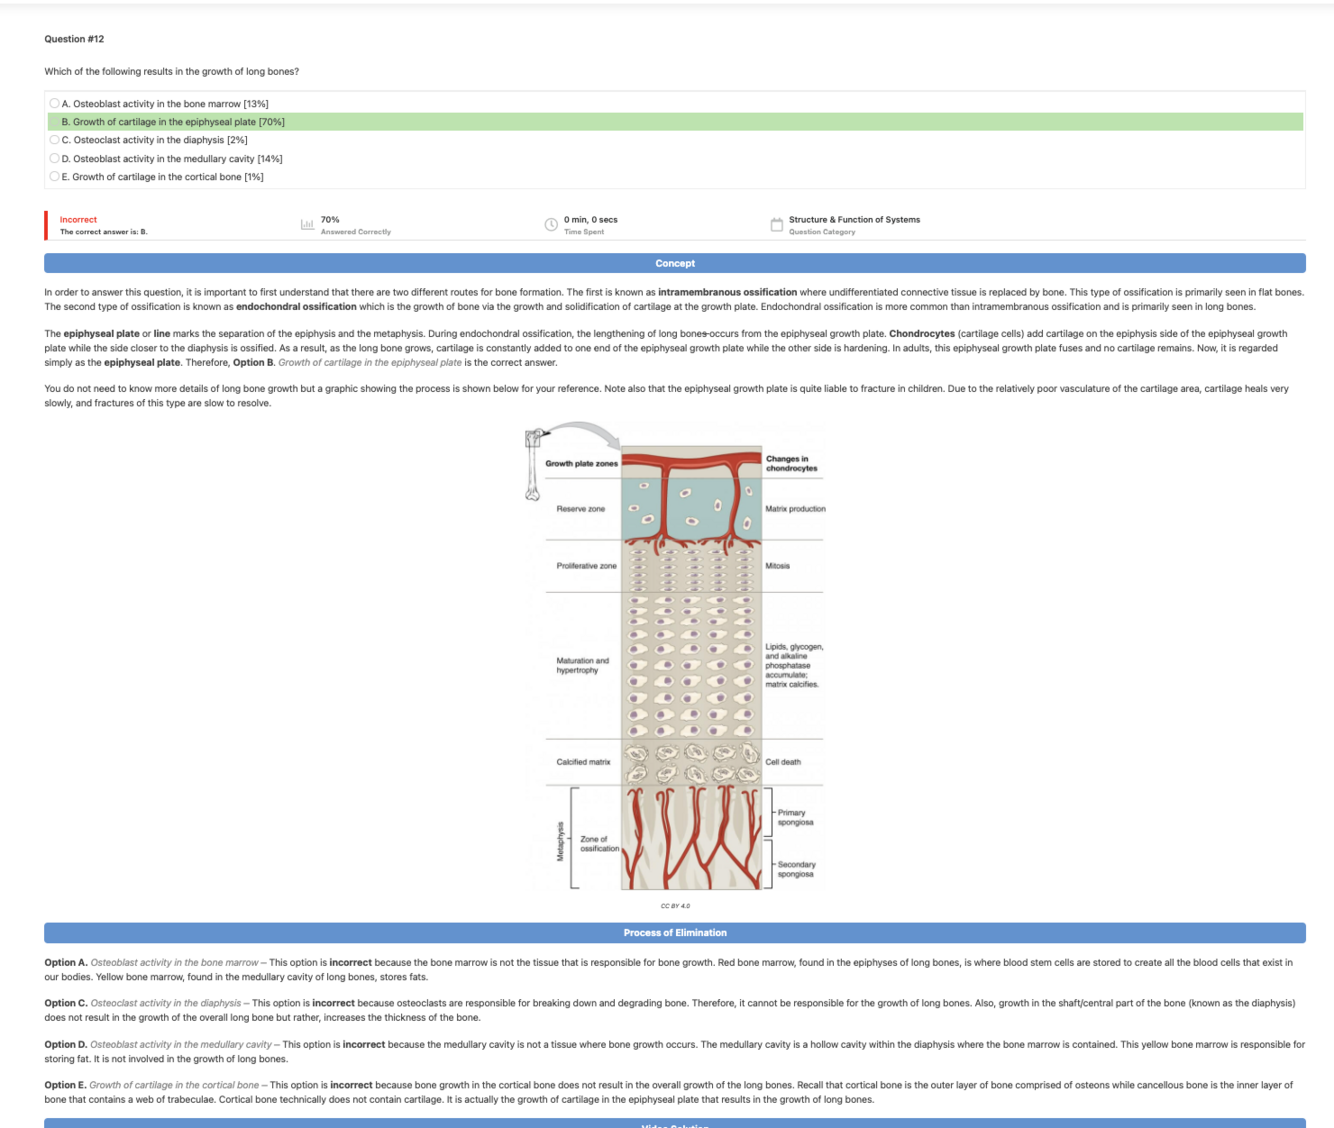
Task: Click the Concept section header bar
Action: tap(675, 263)
